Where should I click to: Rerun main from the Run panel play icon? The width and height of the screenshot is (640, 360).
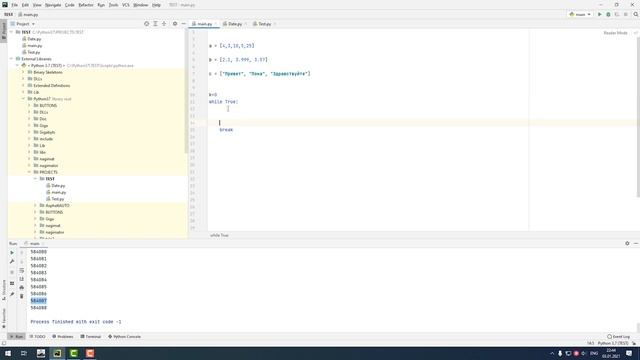12,253
